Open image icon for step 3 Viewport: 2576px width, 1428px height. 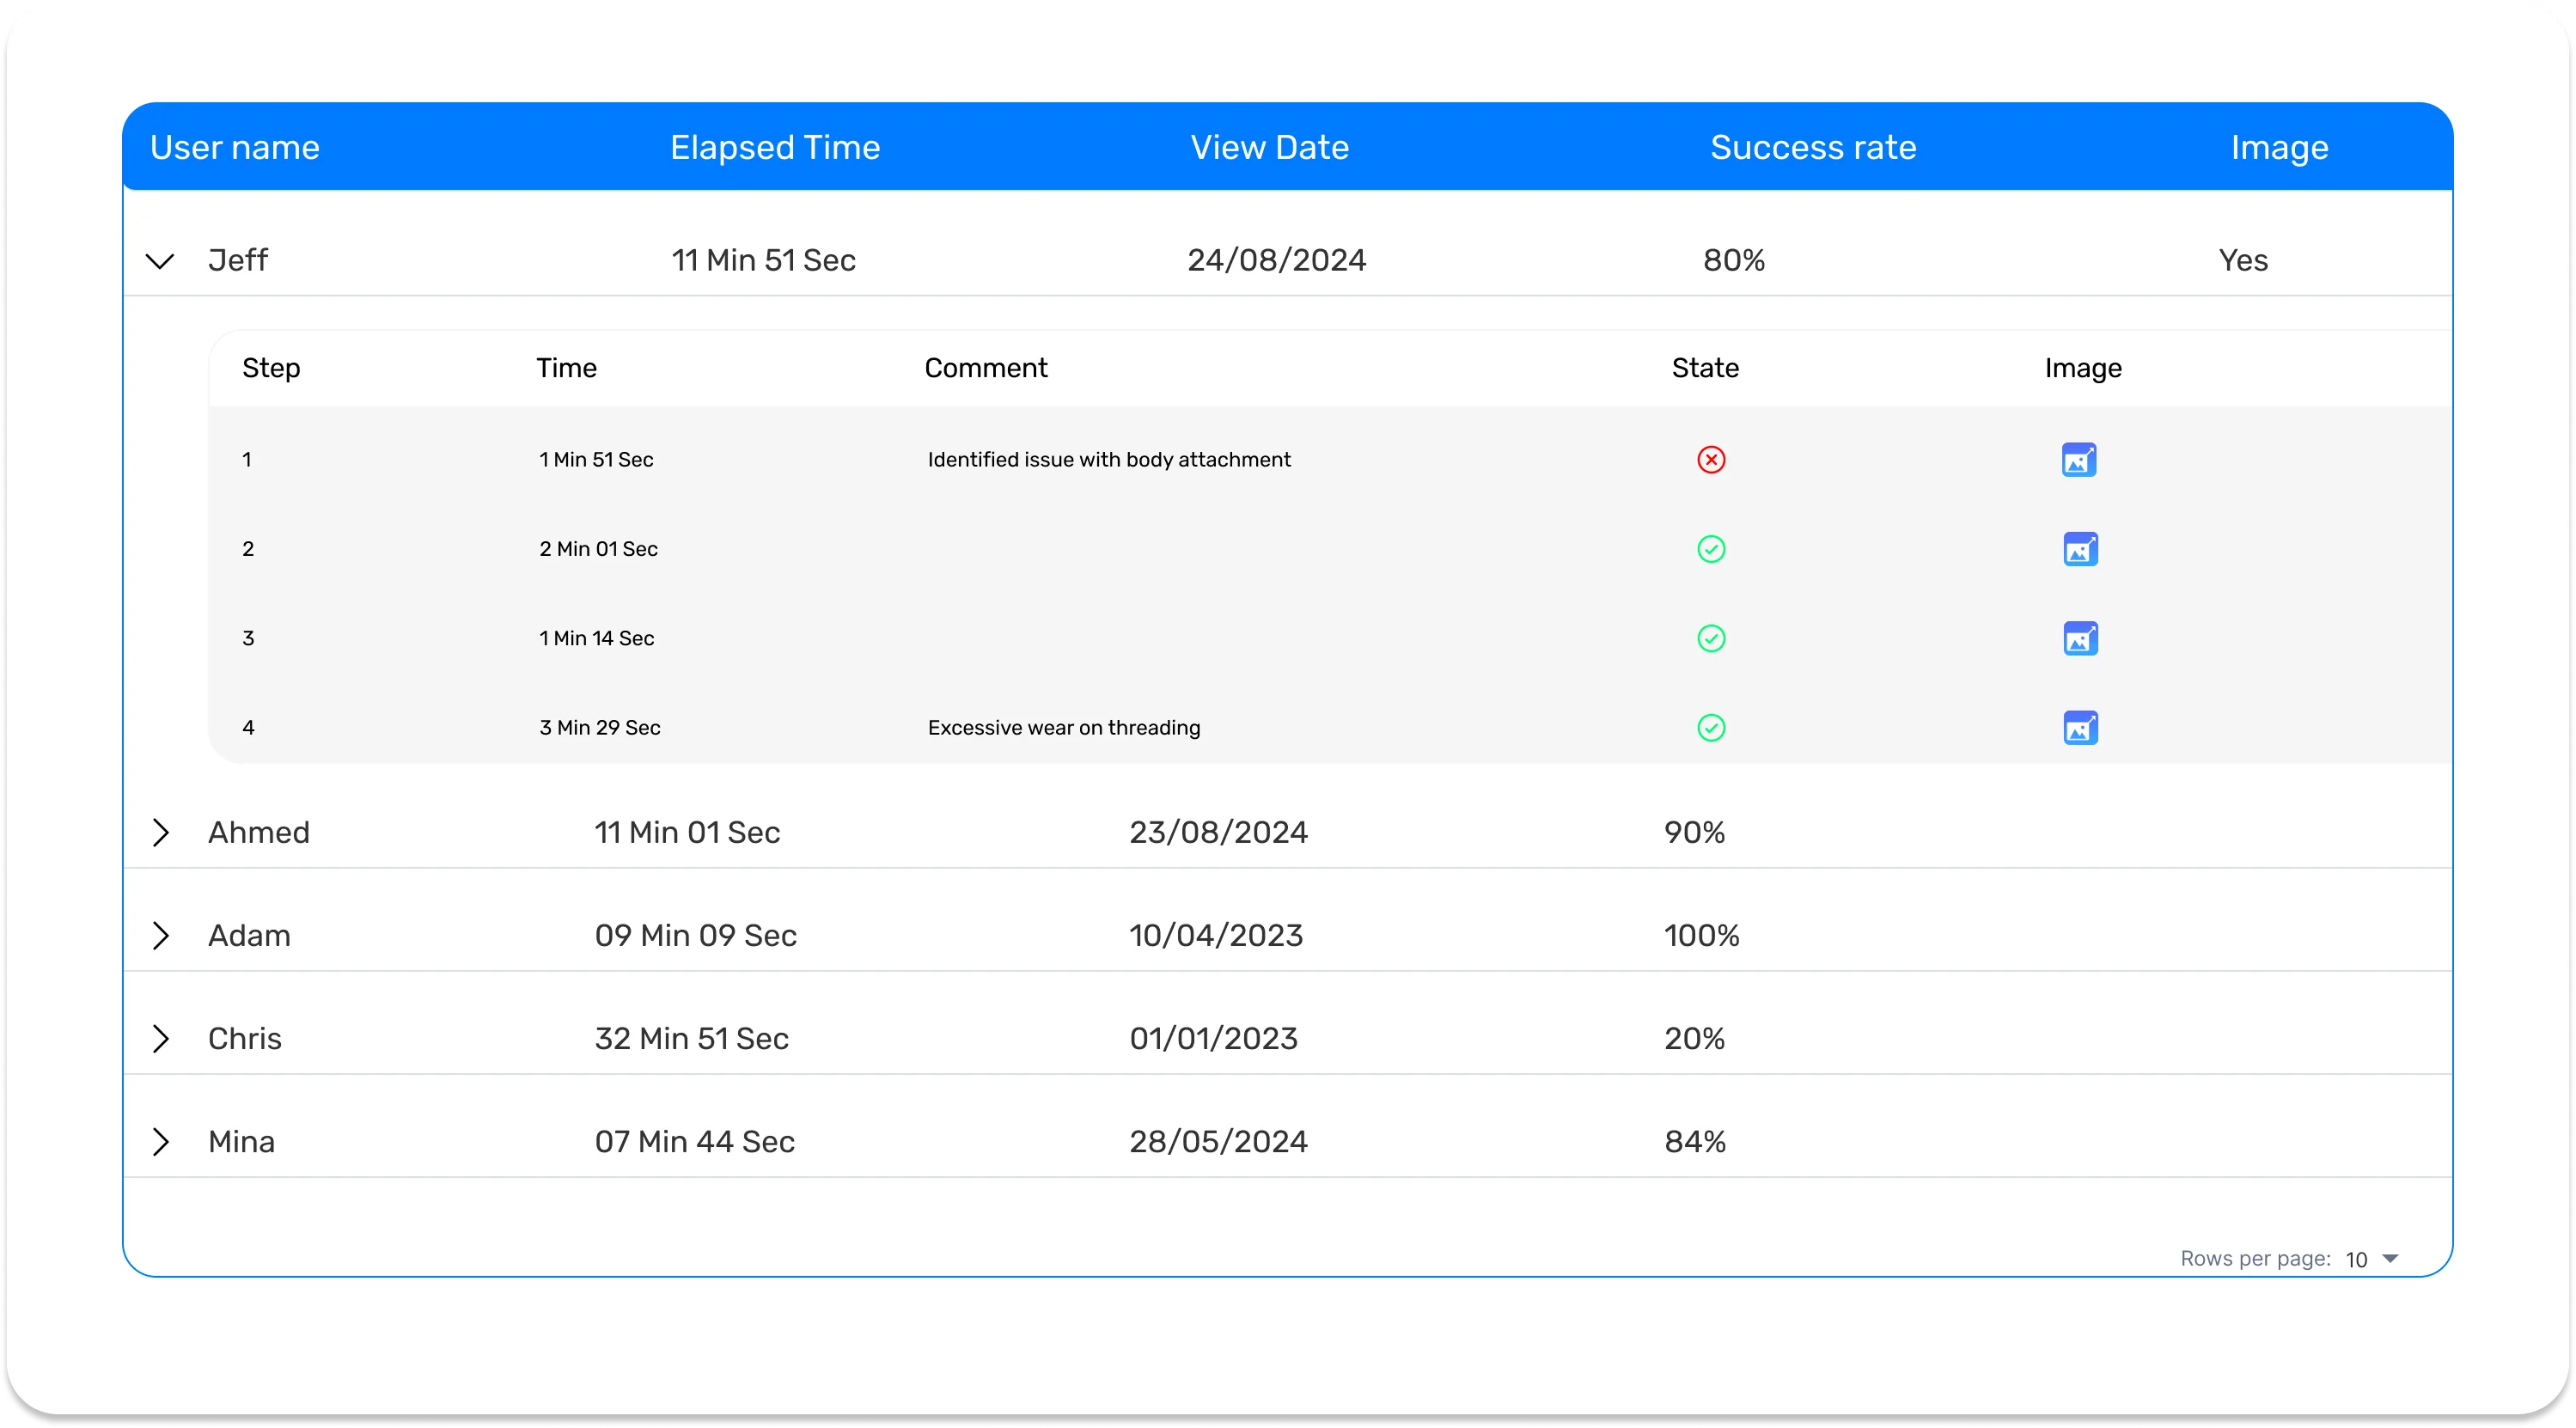click(2080, 638)
